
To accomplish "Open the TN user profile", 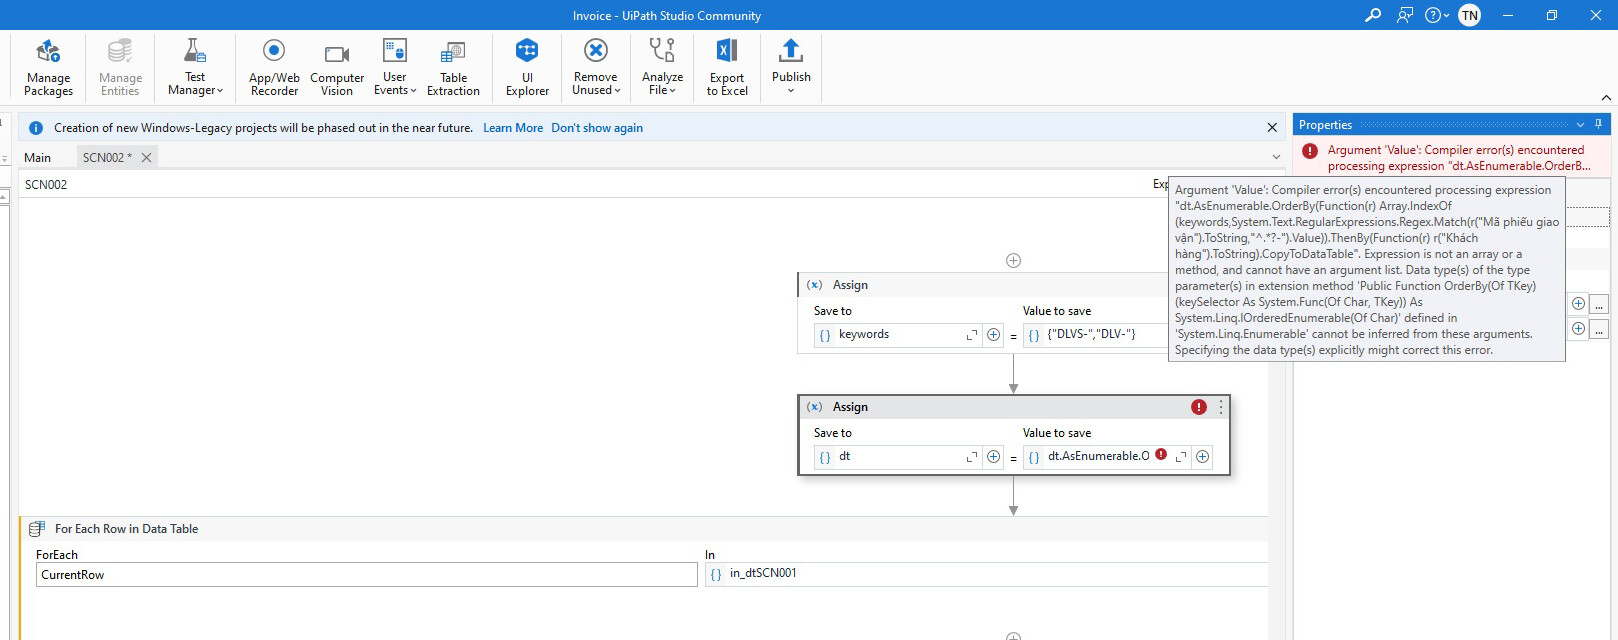I will (x=1469, y=15).
